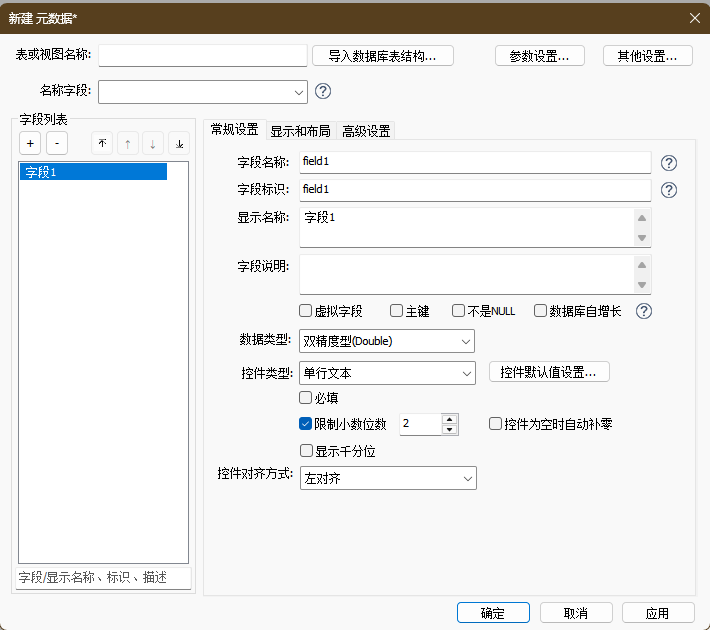Image resolution: width=710 pixels, height=630 pixels.
Task: Click the 表或视图名称 text field
Action: coord(203,55)
